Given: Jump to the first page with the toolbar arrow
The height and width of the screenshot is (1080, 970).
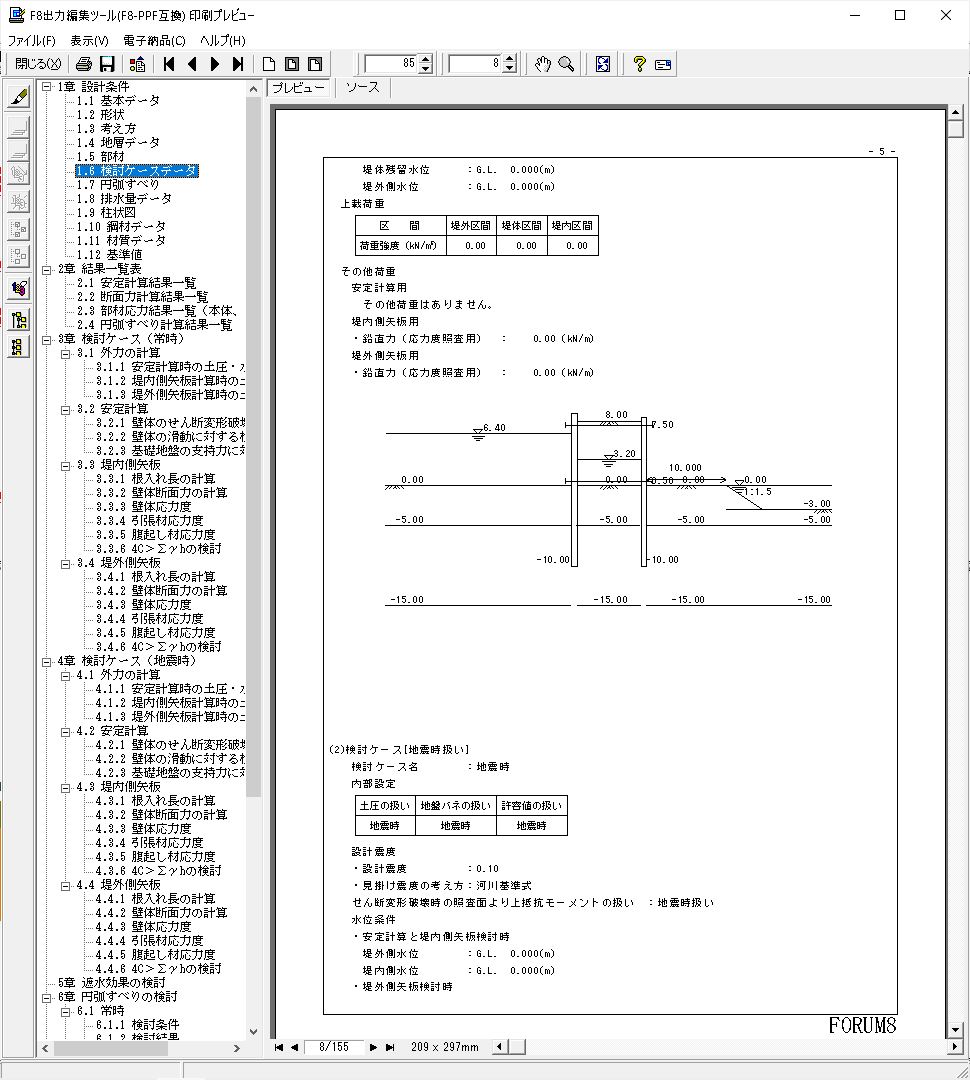Looking at the screenshot, I should 169,64.
